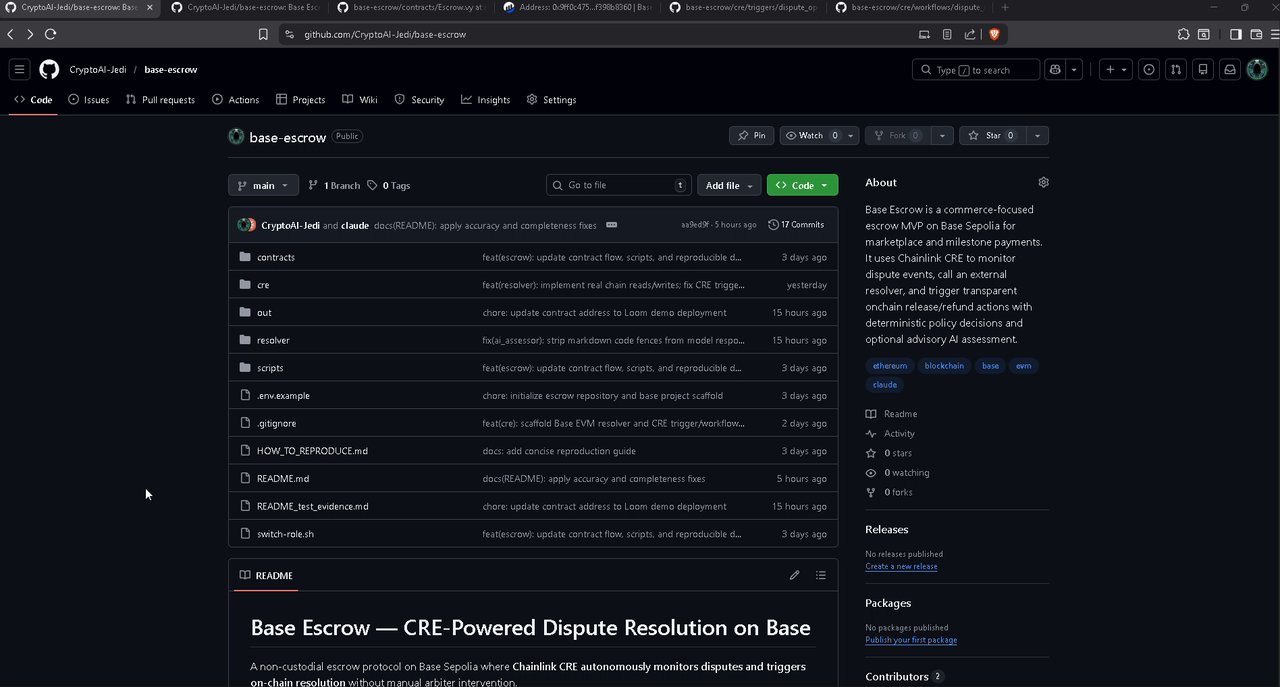Edit README with the pencil icon
This screenshot has height=687, width=1280.
[x=794, y=575]
